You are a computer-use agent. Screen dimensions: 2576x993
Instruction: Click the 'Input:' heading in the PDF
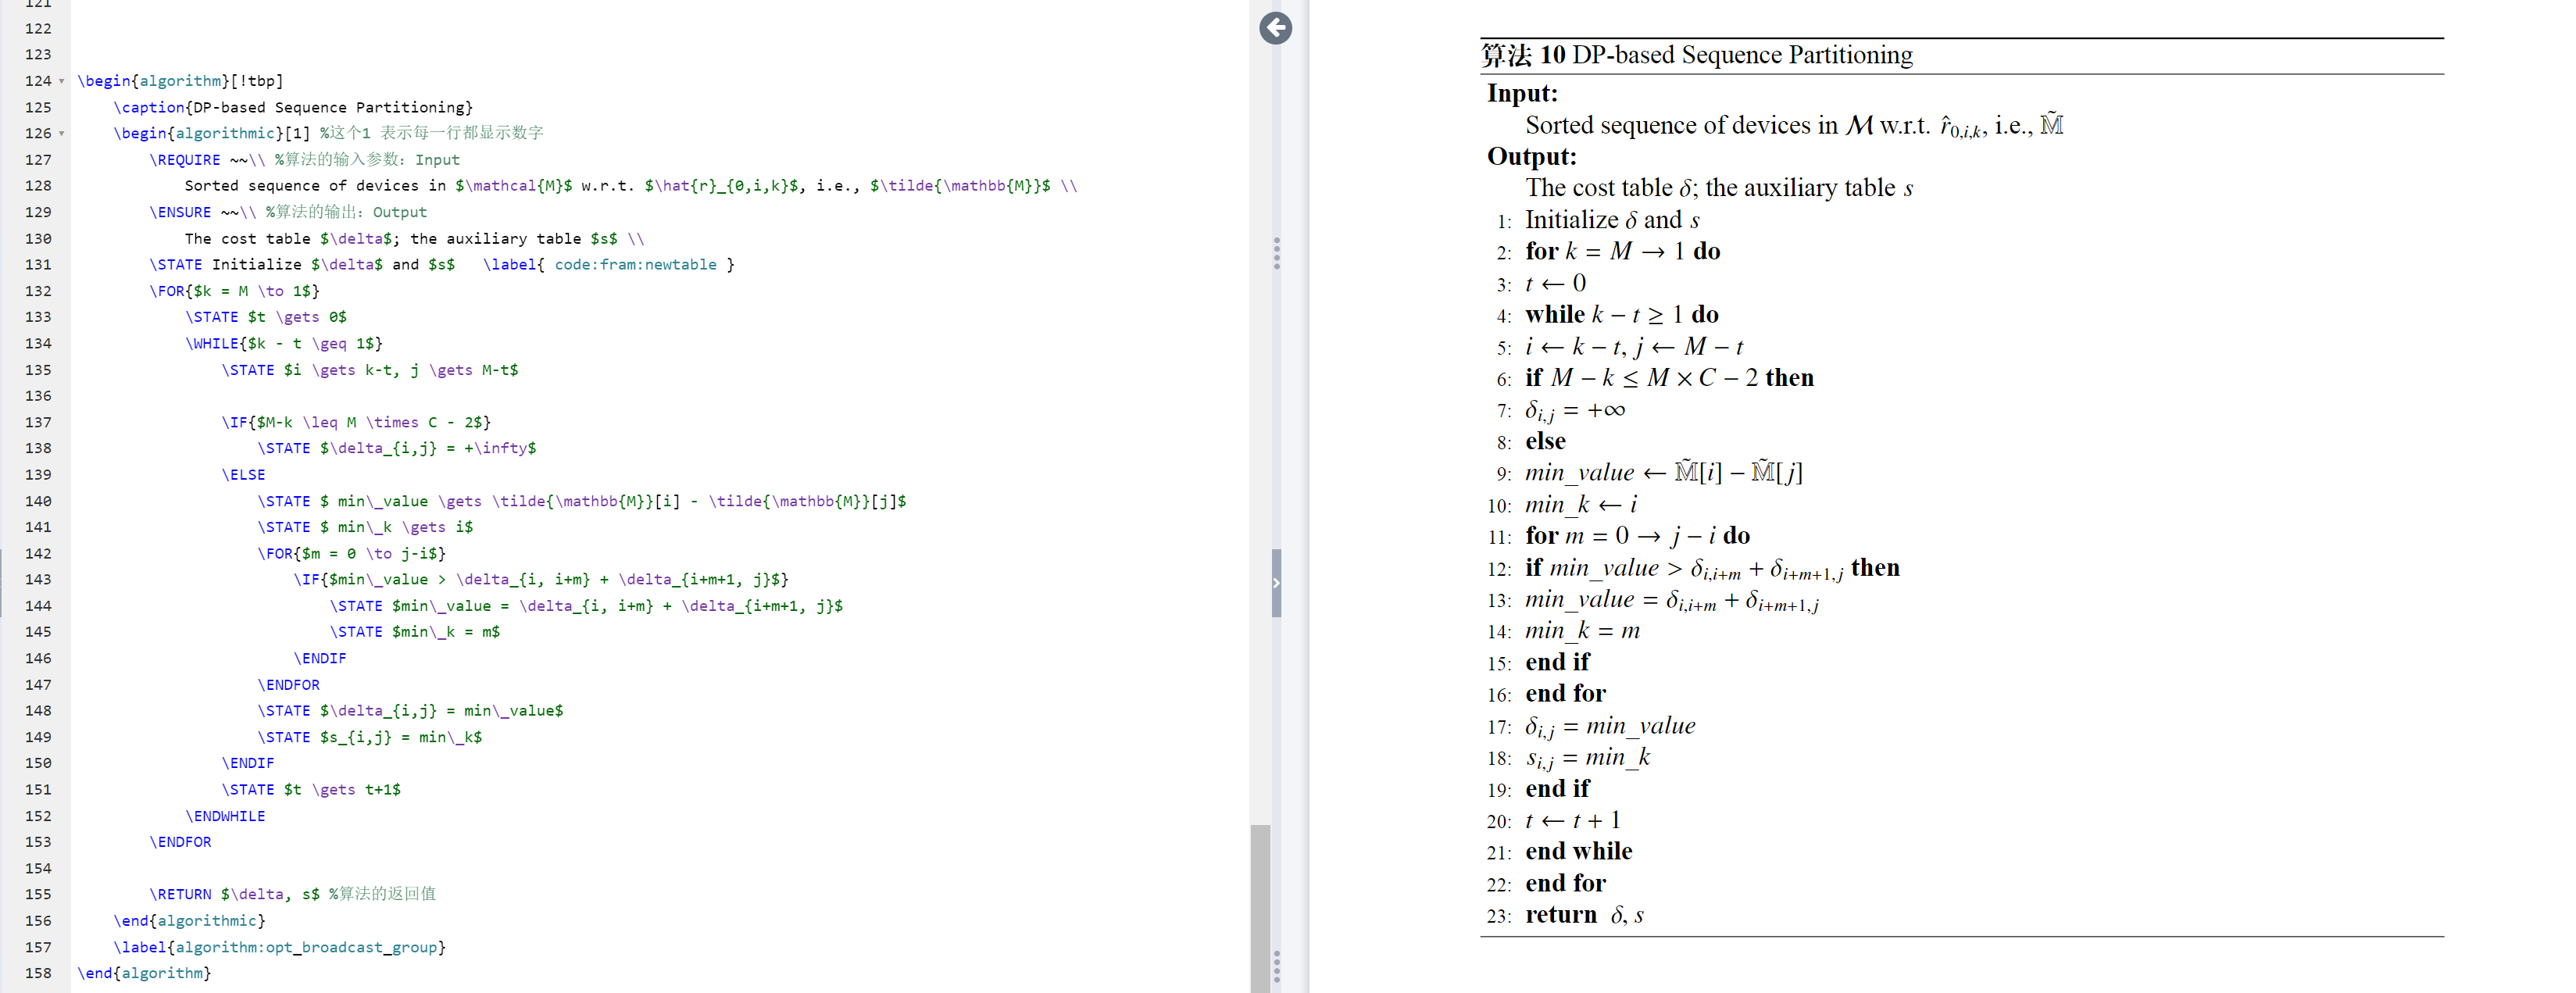point(1521,94)
